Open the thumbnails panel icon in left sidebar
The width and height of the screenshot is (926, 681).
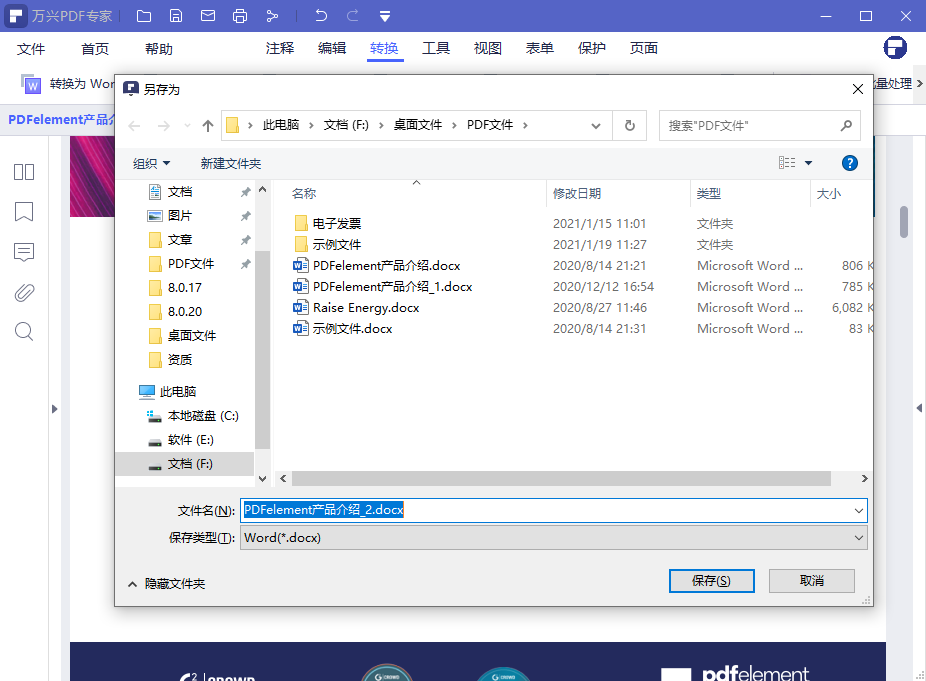(x=24, y=172)
